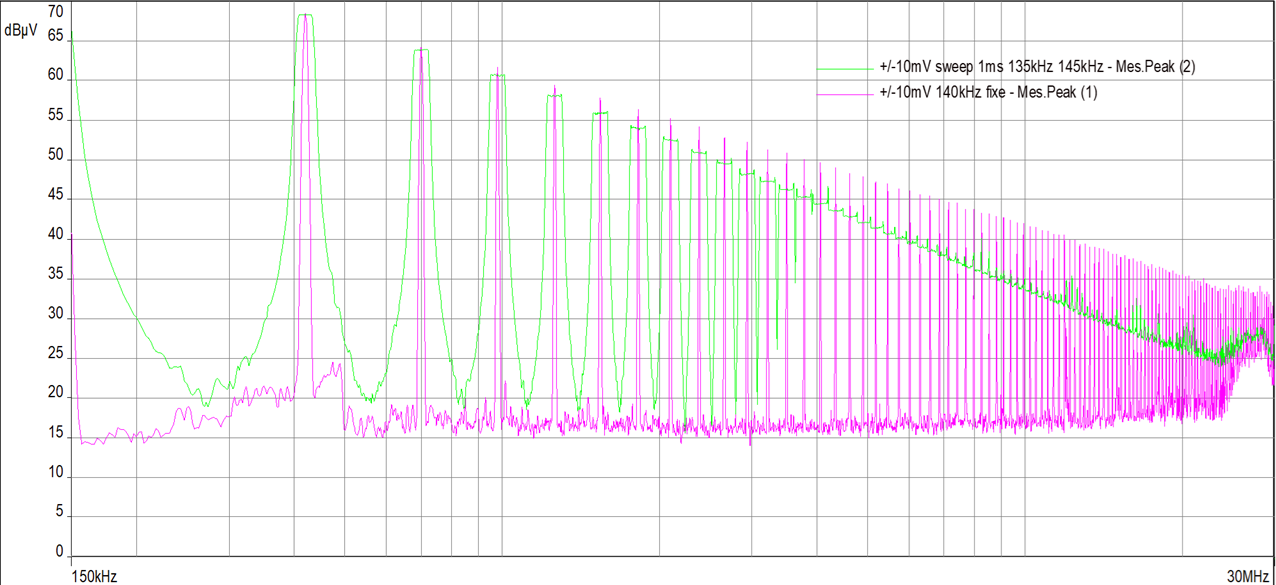Screen dimensions: 1276x585
Task: Click the 60 value on the y-axis
Action: tap(56, 77)
